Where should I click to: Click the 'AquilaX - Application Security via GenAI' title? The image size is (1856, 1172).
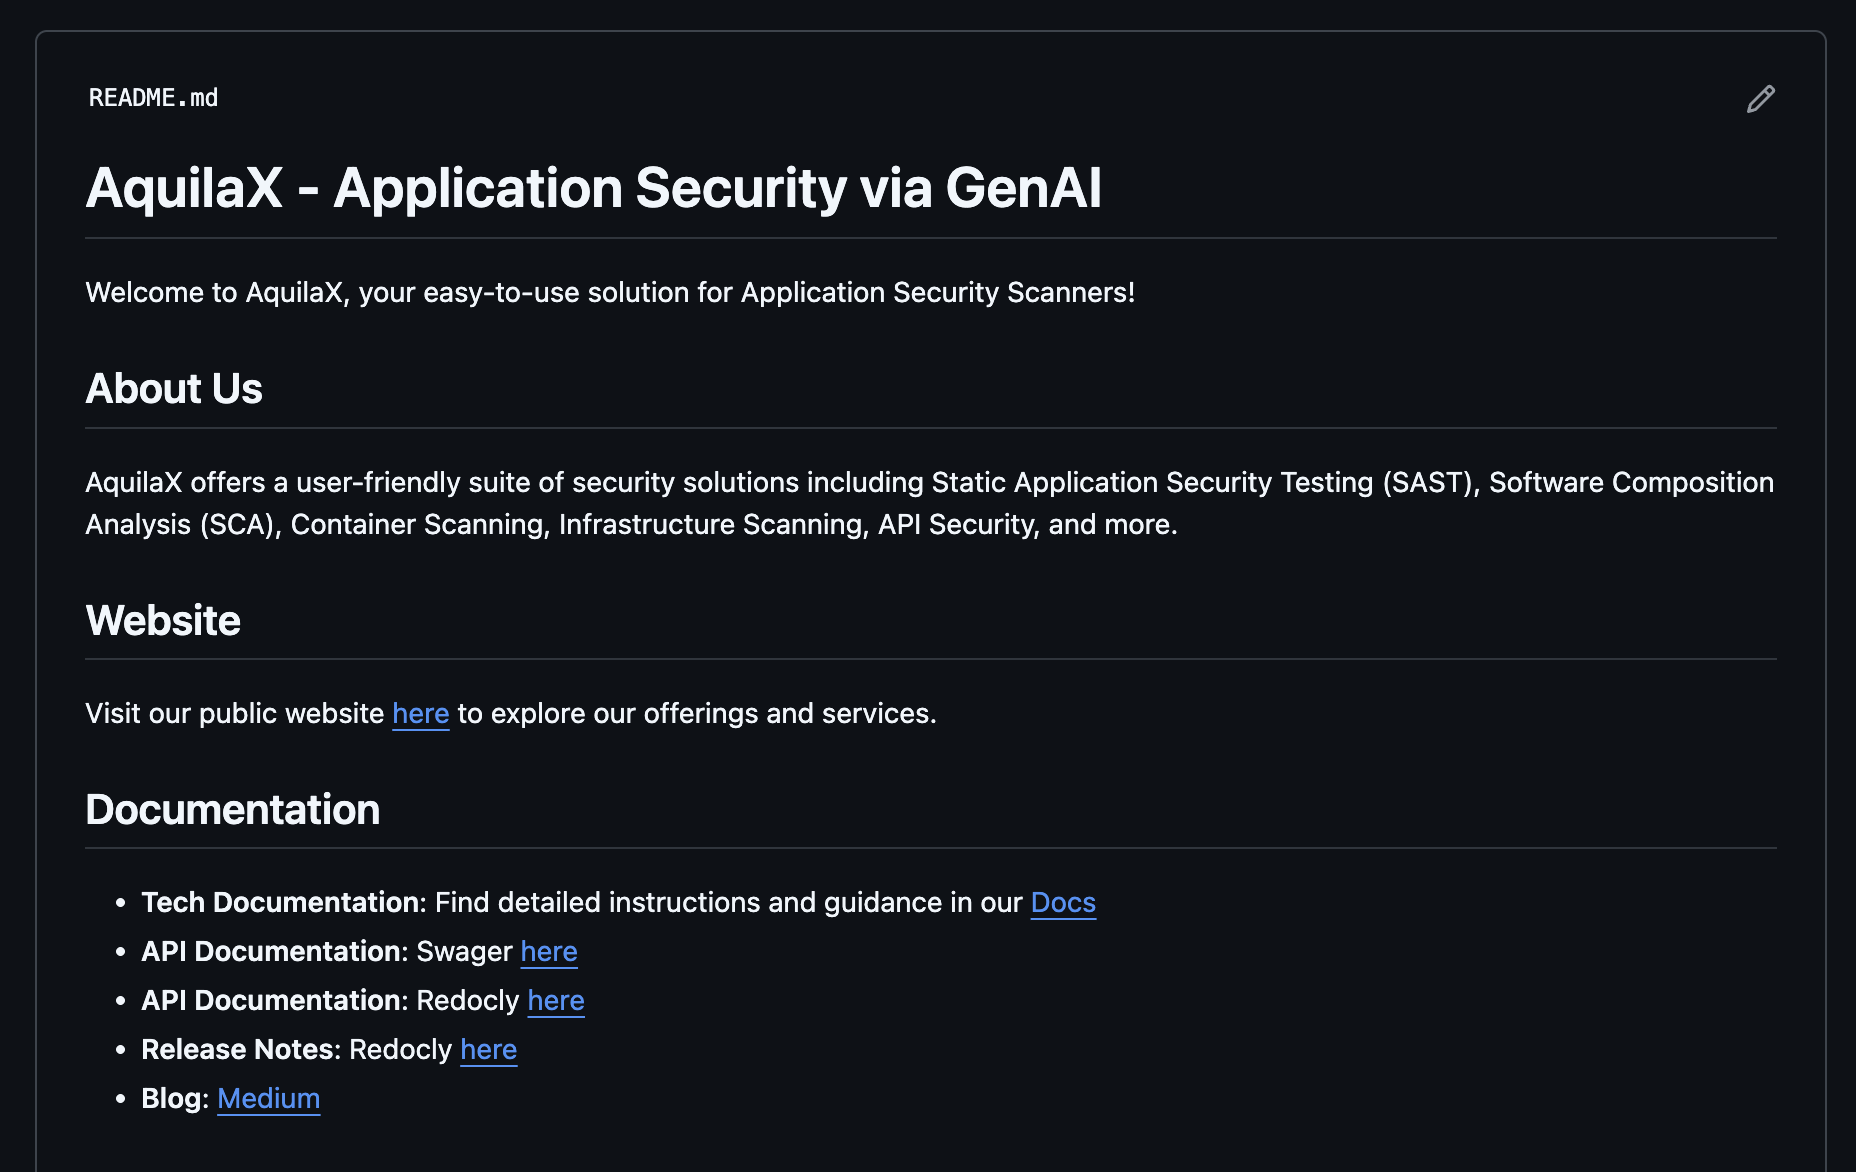(x=593, y=188)
